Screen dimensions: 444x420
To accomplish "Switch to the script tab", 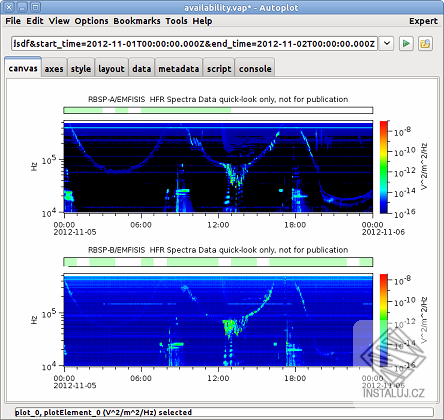I will point(219,69).
